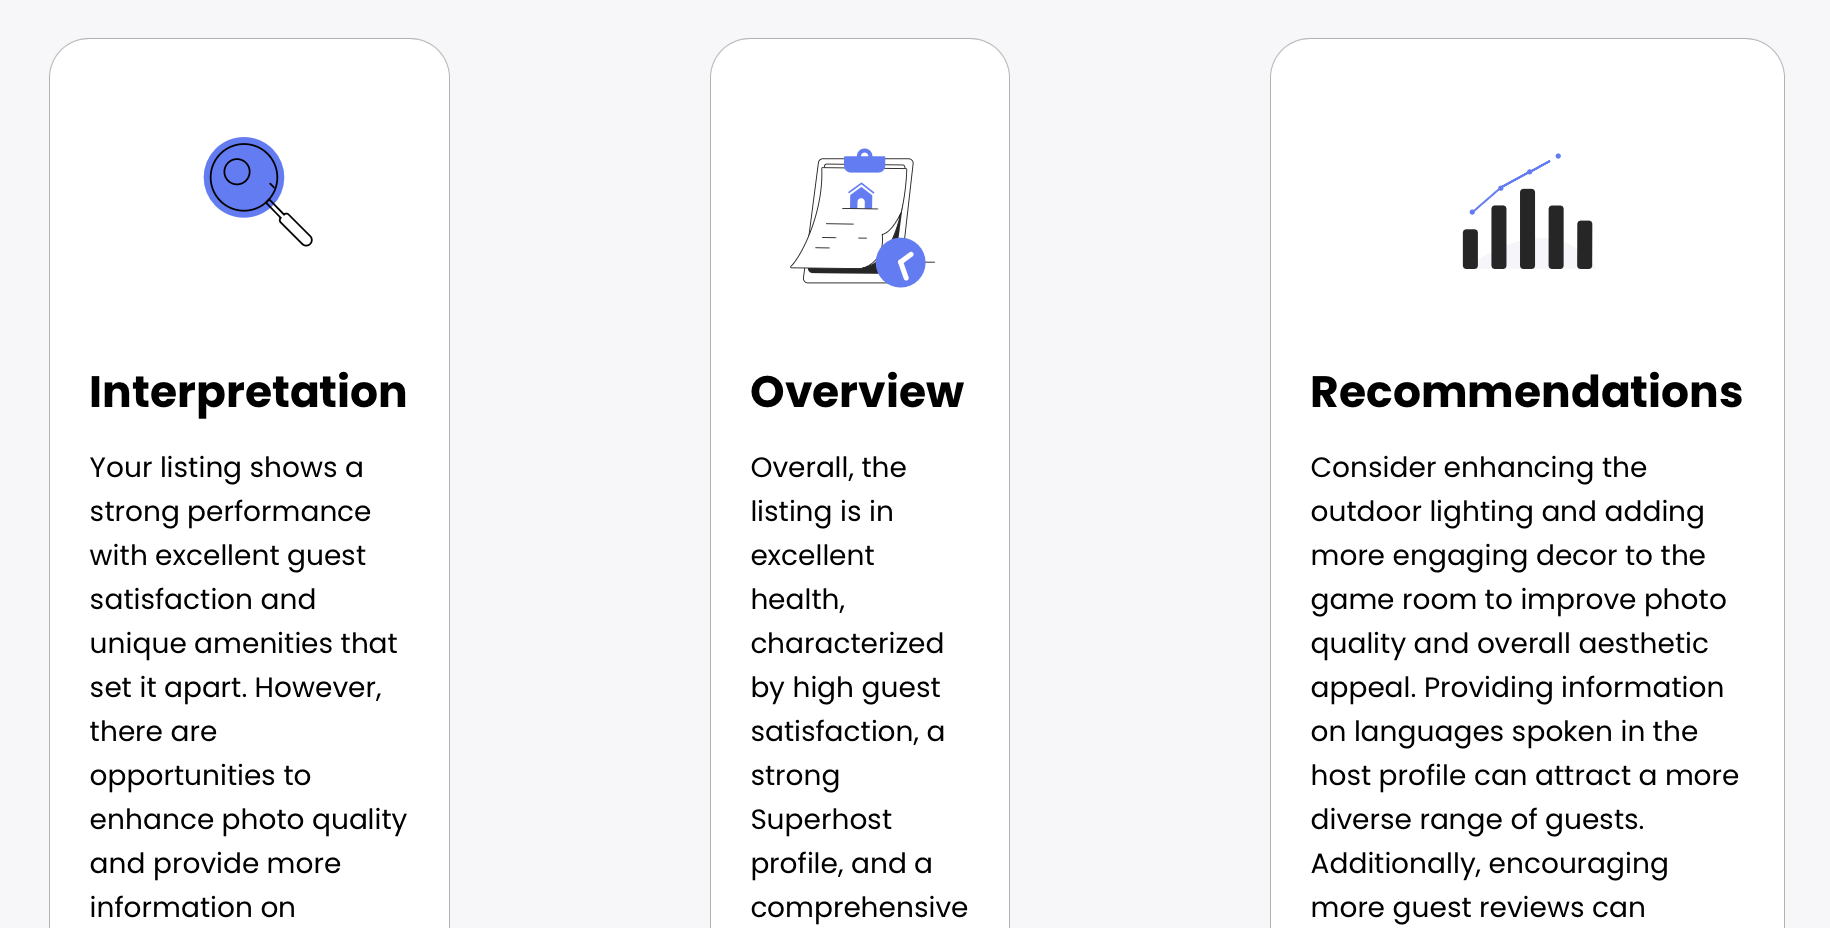The height and width of the screenshot is (928, 1830).
Task: Click the tallest bar in the chart icon
Action: [1527, 229]
